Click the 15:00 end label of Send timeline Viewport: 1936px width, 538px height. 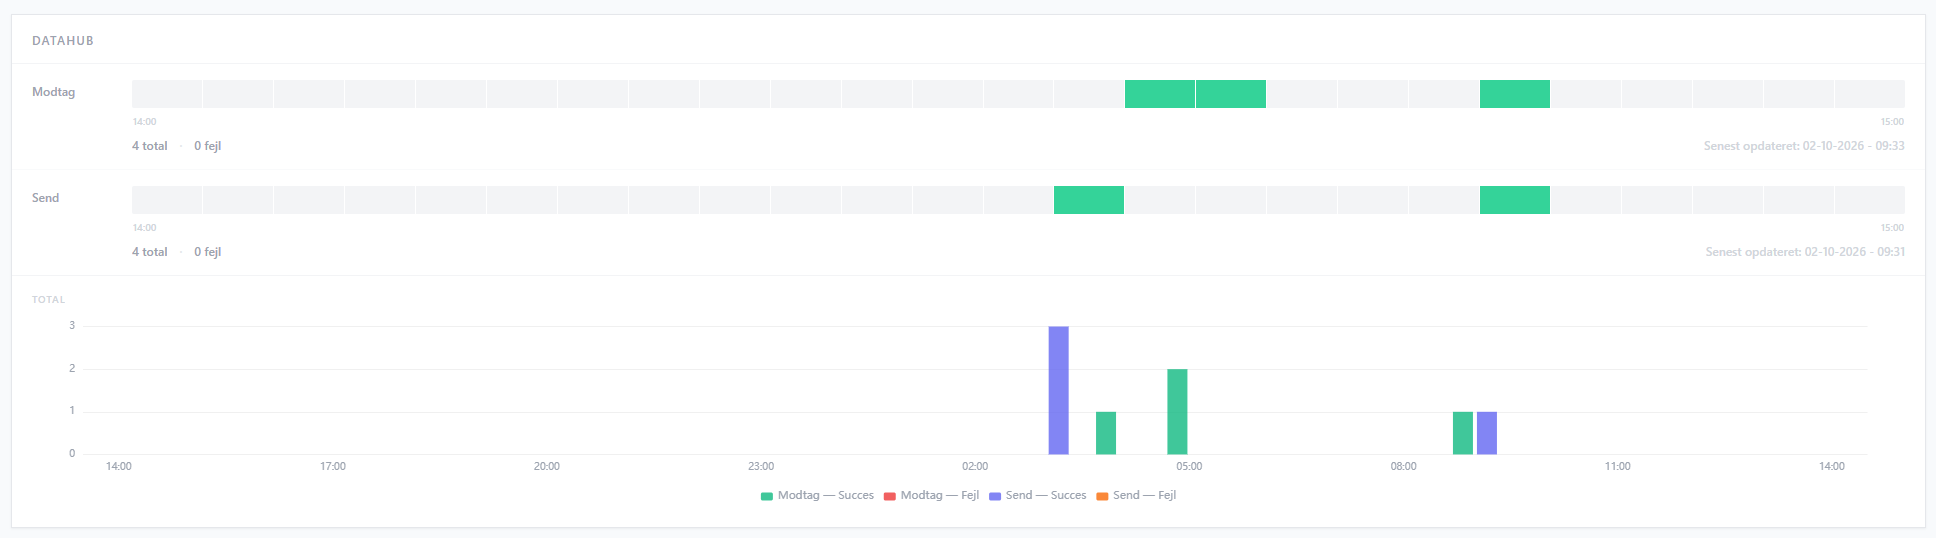(x=1892, y=228)
